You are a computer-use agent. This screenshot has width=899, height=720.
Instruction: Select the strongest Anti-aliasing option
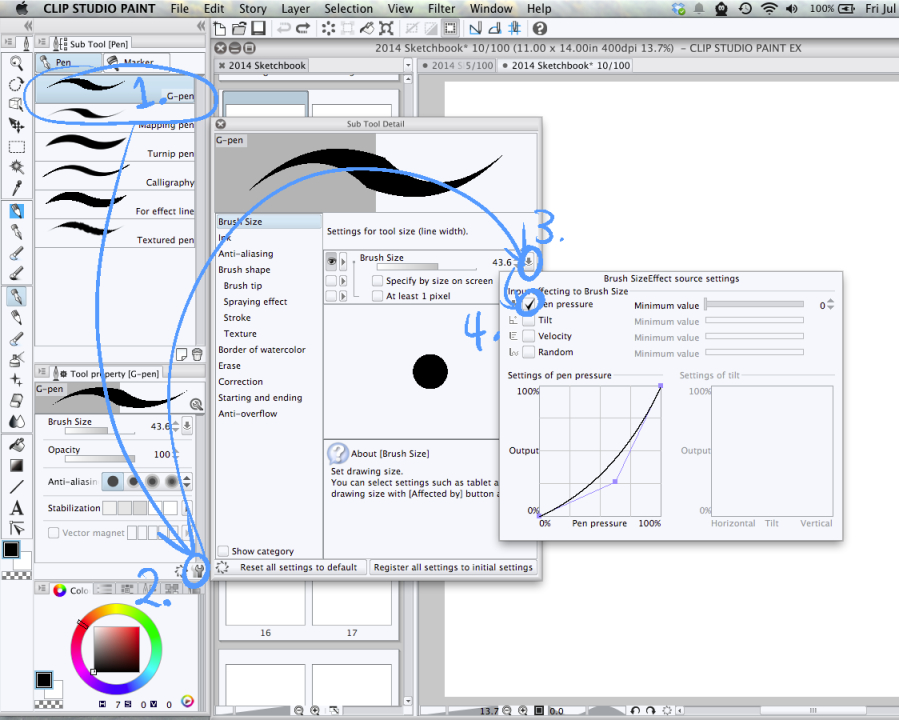[x=171, y=482]
